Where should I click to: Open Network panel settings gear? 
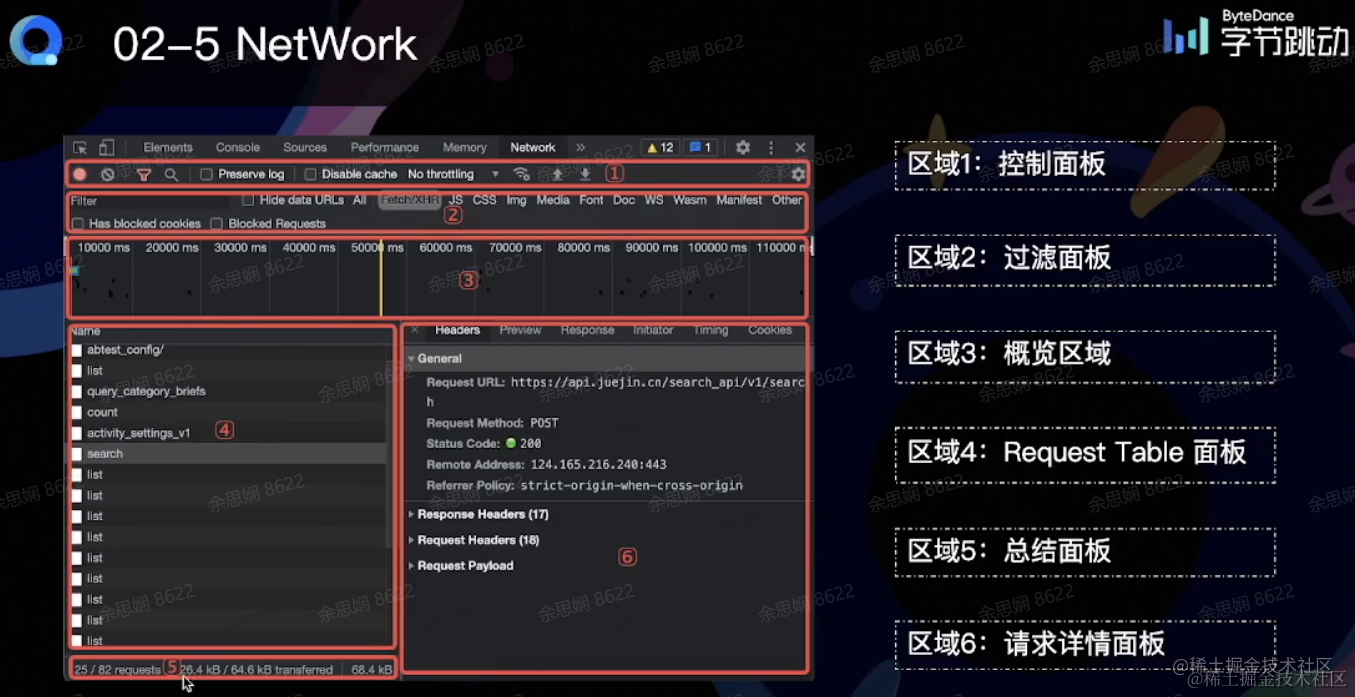pos(798,174)
